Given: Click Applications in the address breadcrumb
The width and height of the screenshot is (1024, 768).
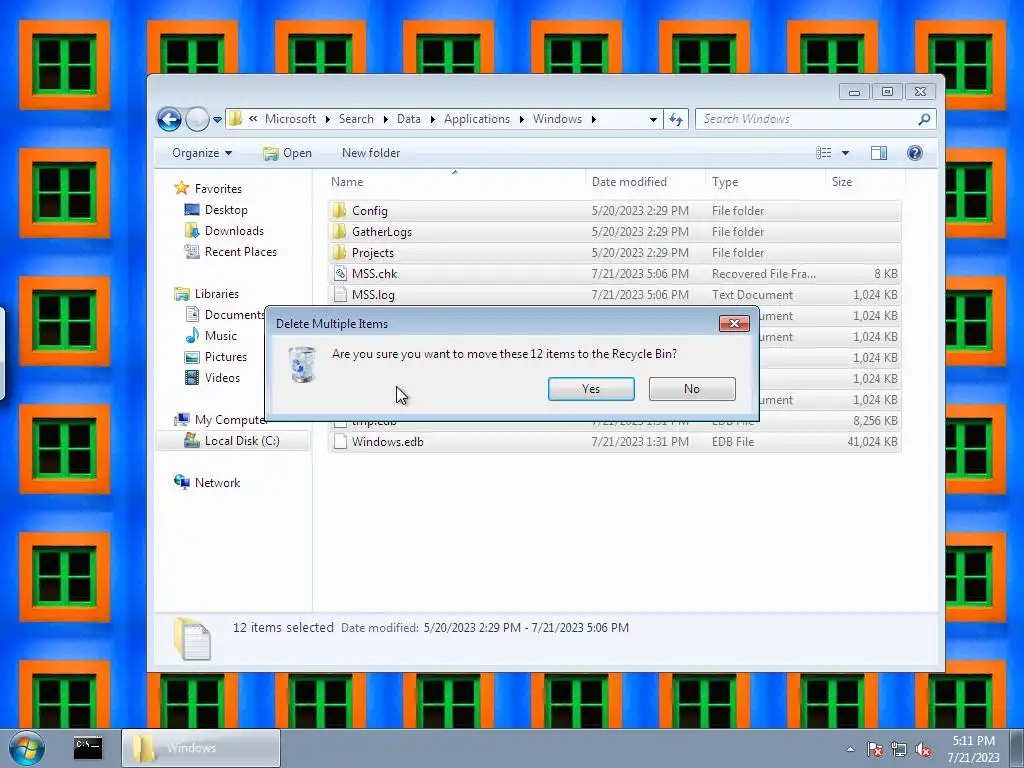Looking at the screenshot, I should point(477,119).
